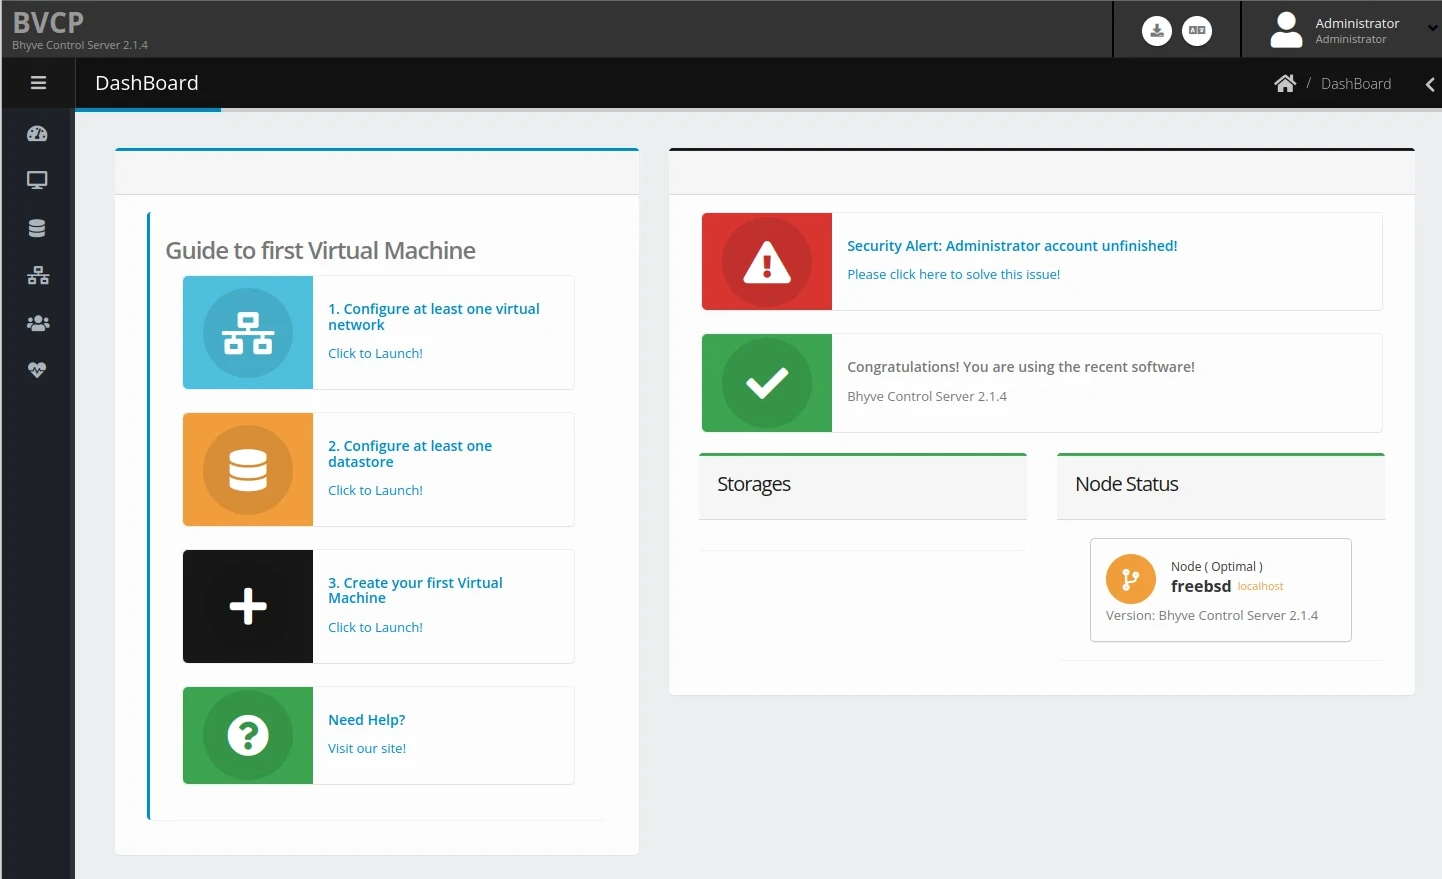Click the language icon in top bar

point(1196,31)
